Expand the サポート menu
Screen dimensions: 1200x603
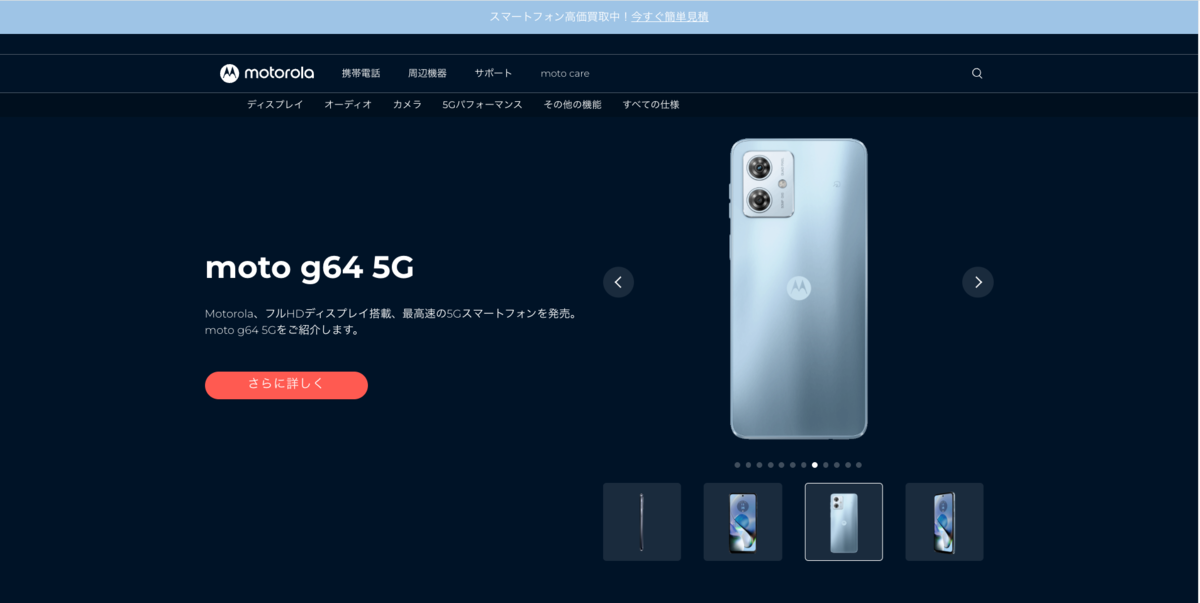(x=493, y=73)
